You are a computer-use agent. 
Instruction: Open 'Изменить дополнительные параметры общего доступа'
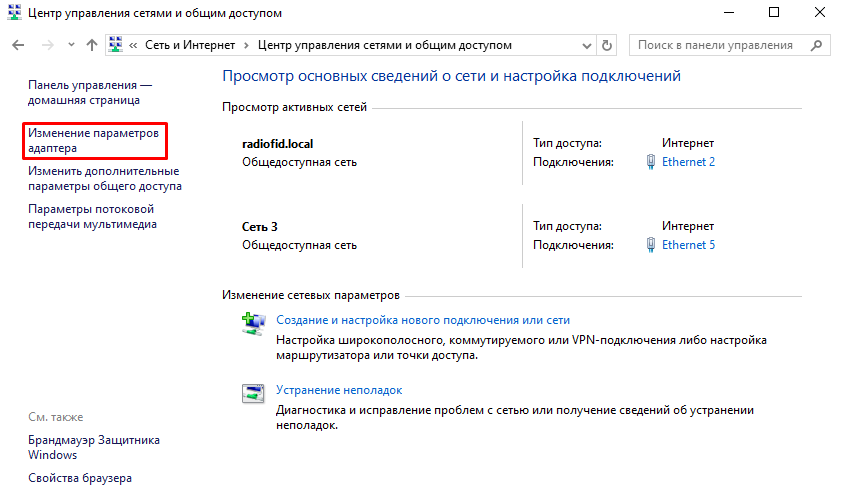tap(105, 178)
